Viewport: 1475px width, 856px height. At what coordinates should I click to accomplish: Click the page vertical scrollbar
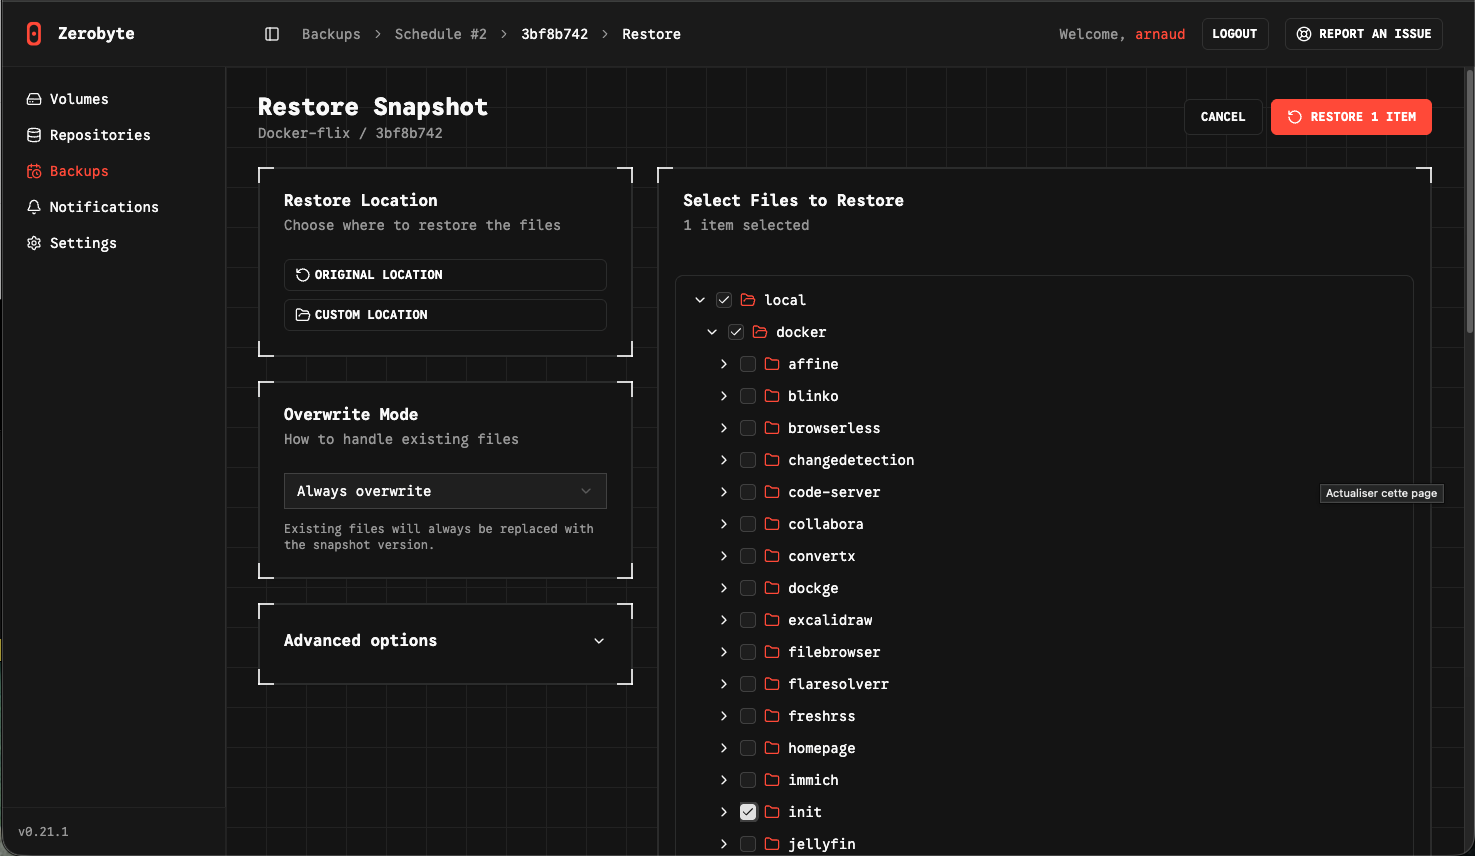(1469, 200)
